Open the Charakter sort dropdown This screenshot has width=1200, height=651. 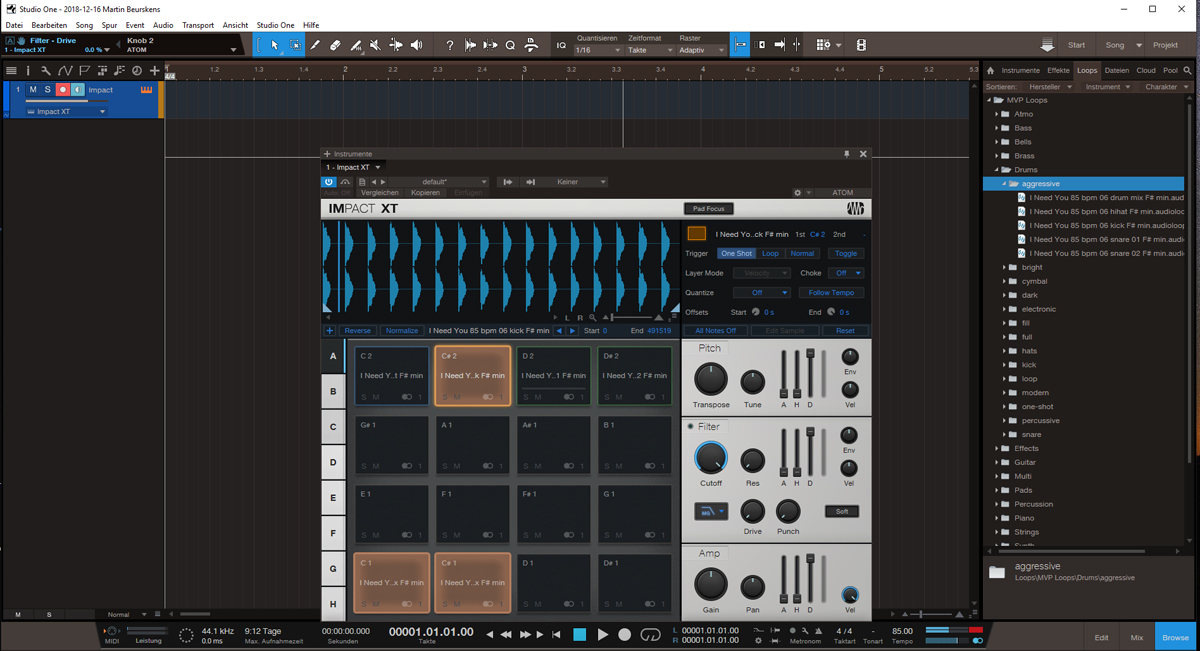(x=1166, y=87)
